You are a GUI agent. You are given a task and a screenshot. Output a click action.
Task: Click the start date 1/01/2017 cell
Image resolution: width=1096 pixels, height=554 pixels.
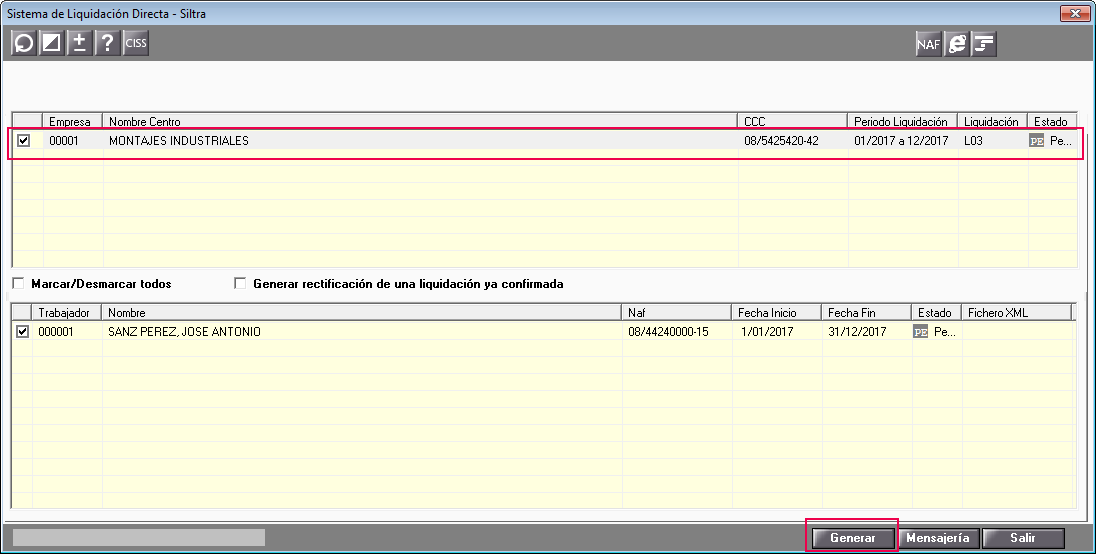tap(777, 332)
